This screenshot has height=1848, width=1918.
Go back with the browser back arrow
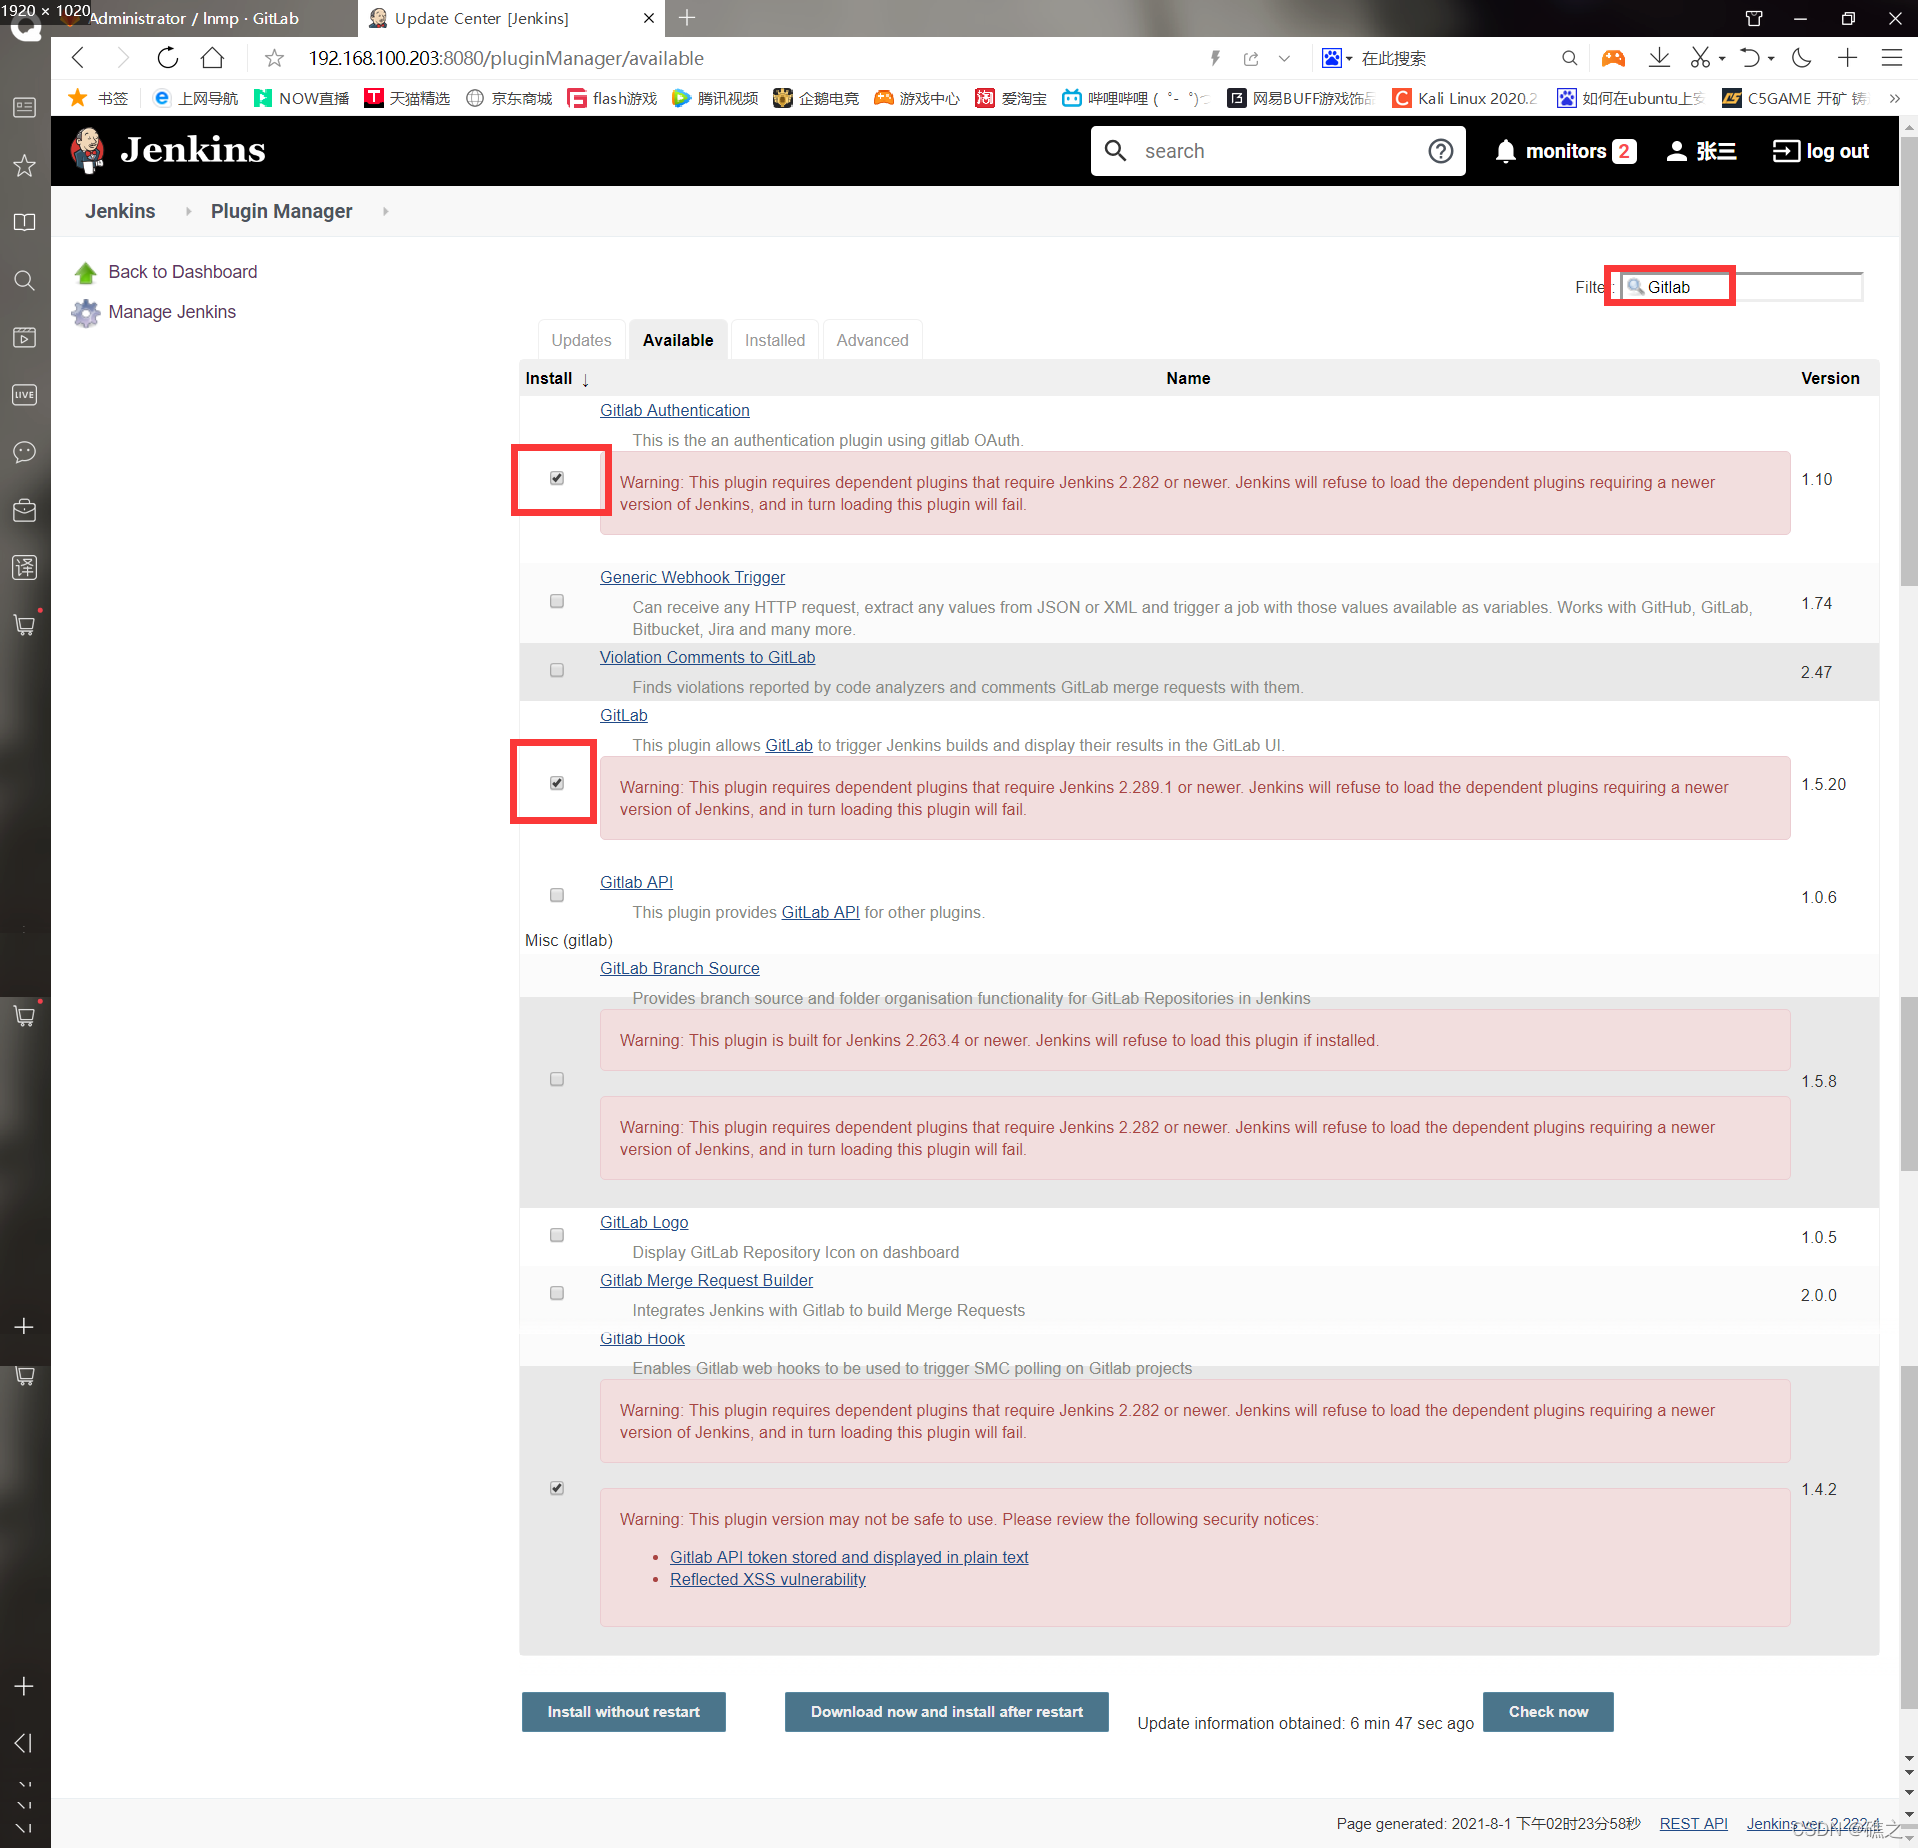pyautogui.click(x=79, y=58)
